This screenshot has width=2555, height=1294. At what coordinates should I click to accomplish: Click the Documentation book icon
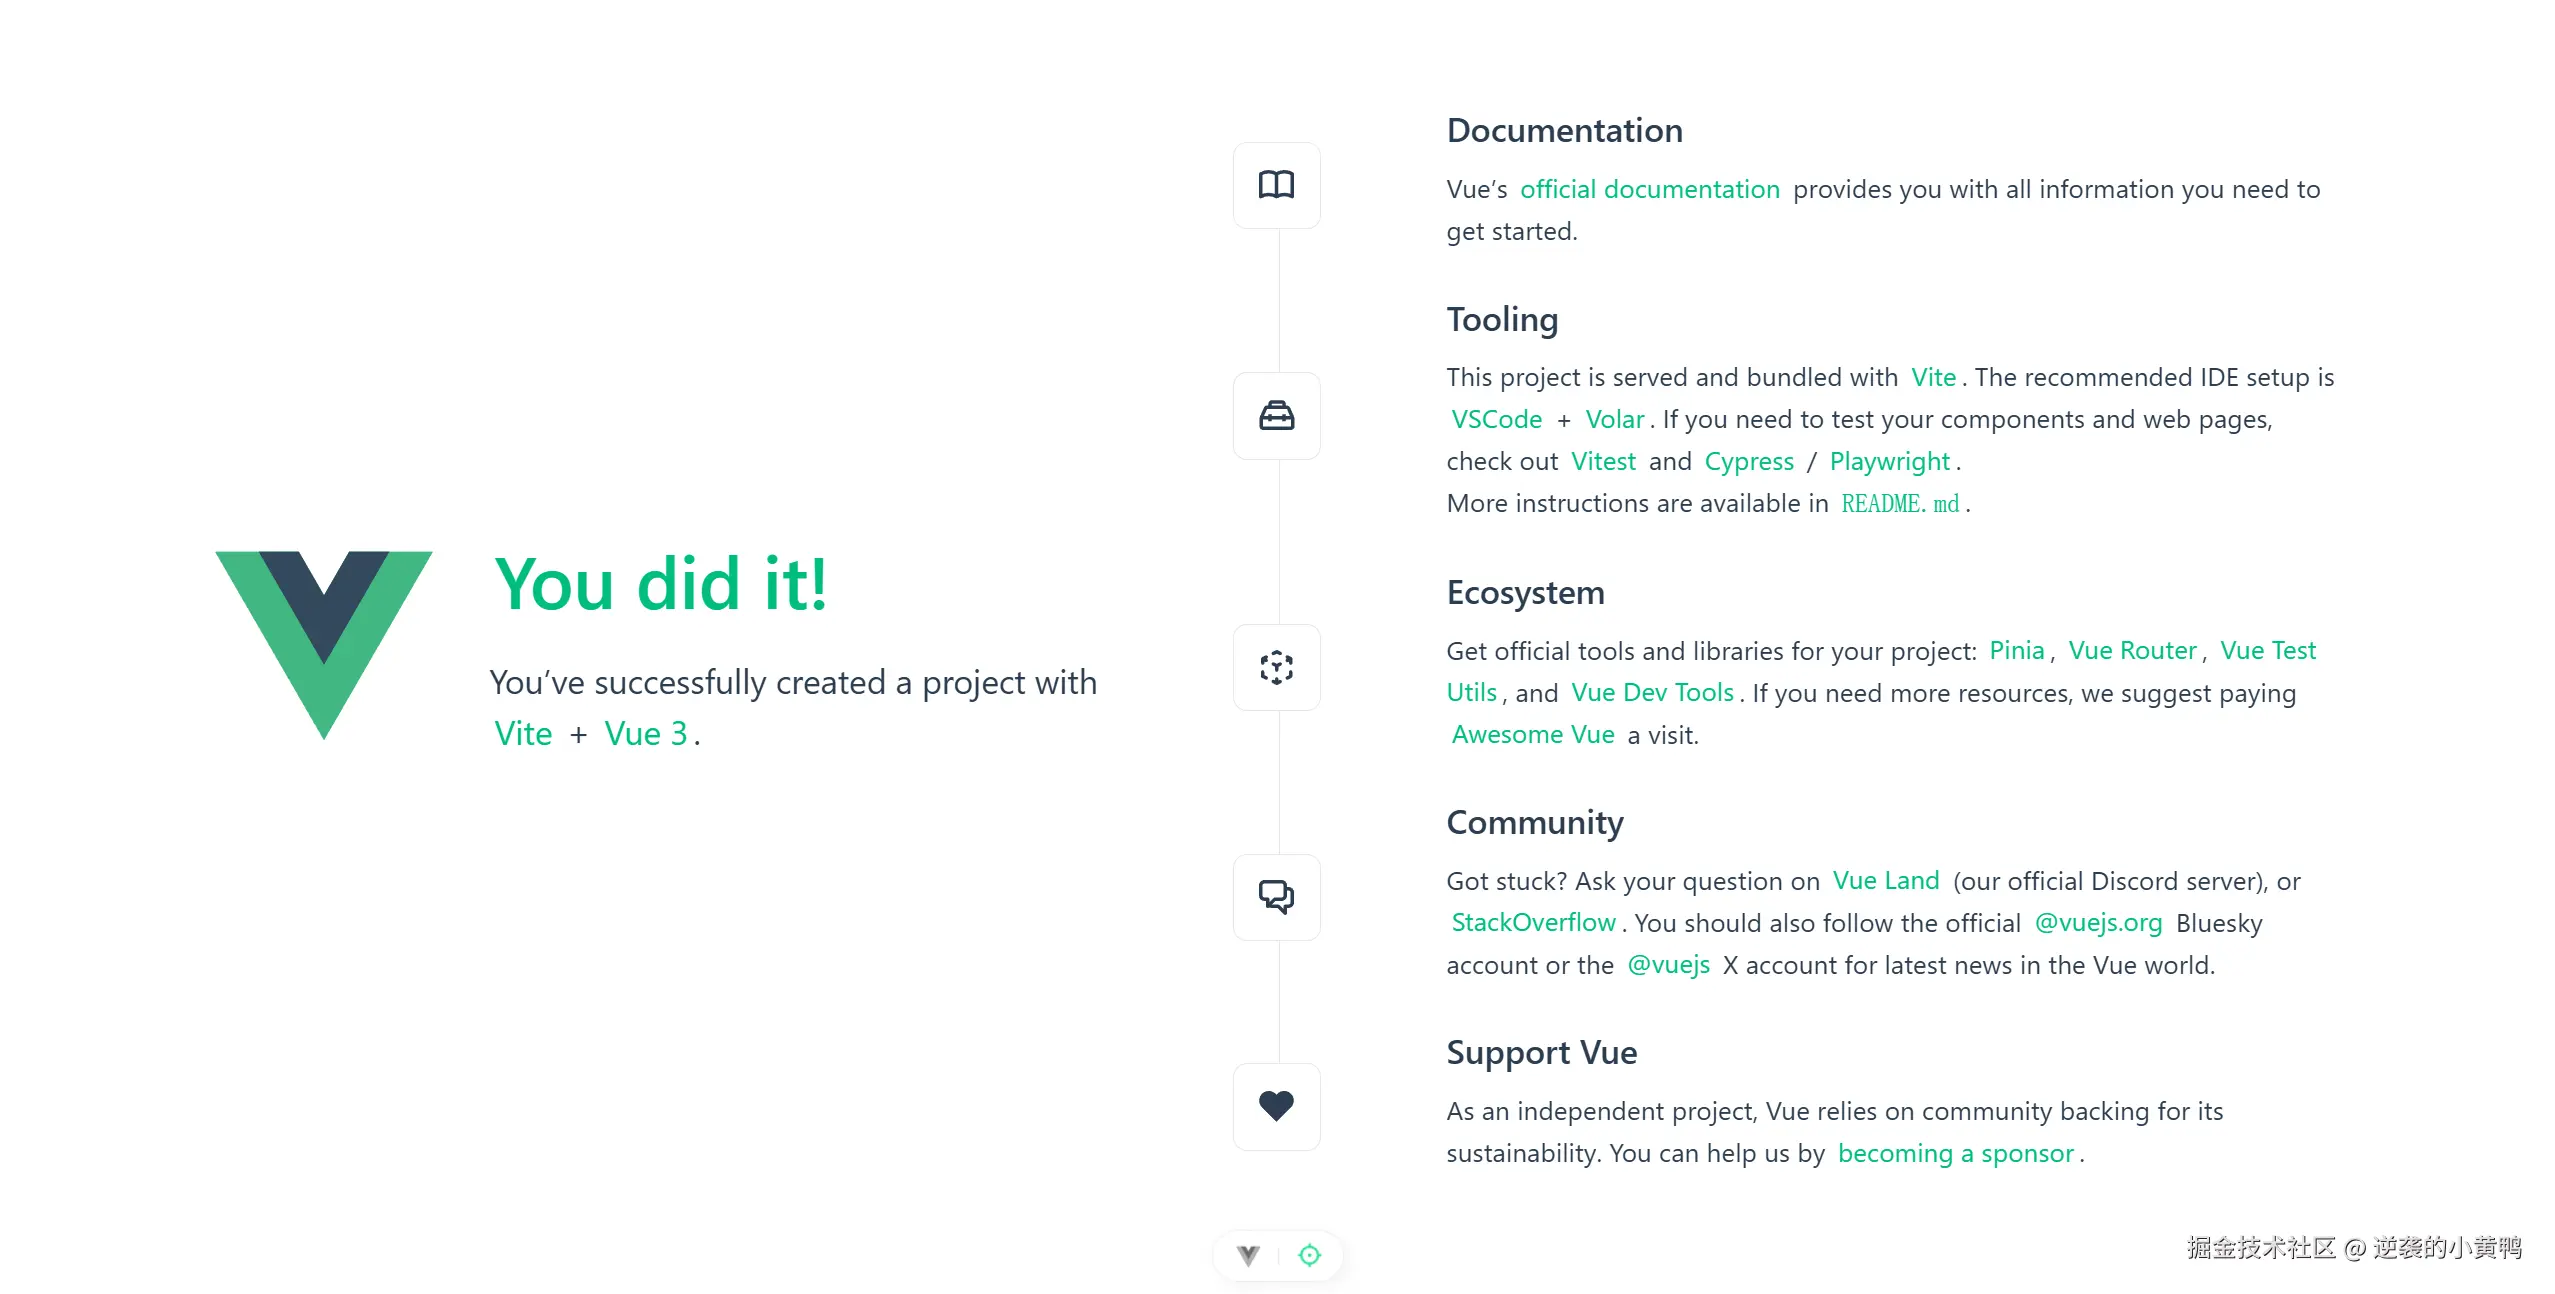pos(1276,185)
